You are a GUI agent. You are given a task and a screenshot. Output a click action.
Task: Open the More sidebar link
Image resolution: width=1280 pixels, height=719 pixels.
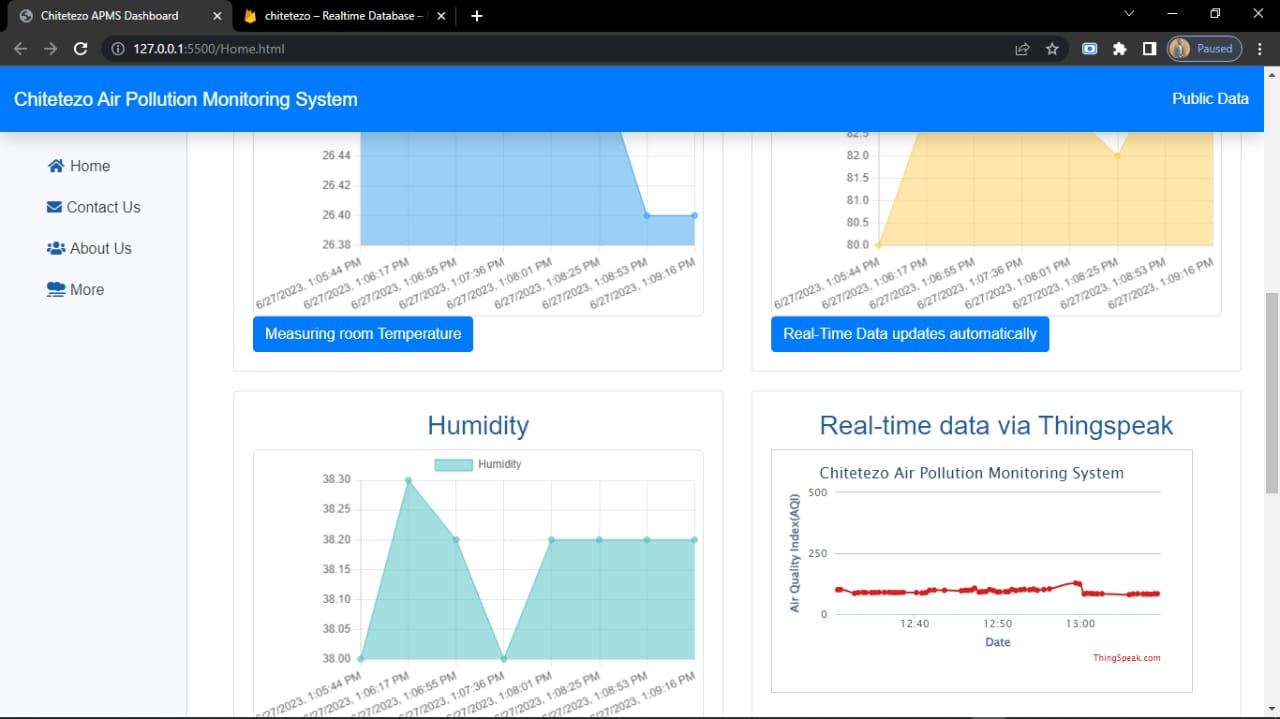76,289
